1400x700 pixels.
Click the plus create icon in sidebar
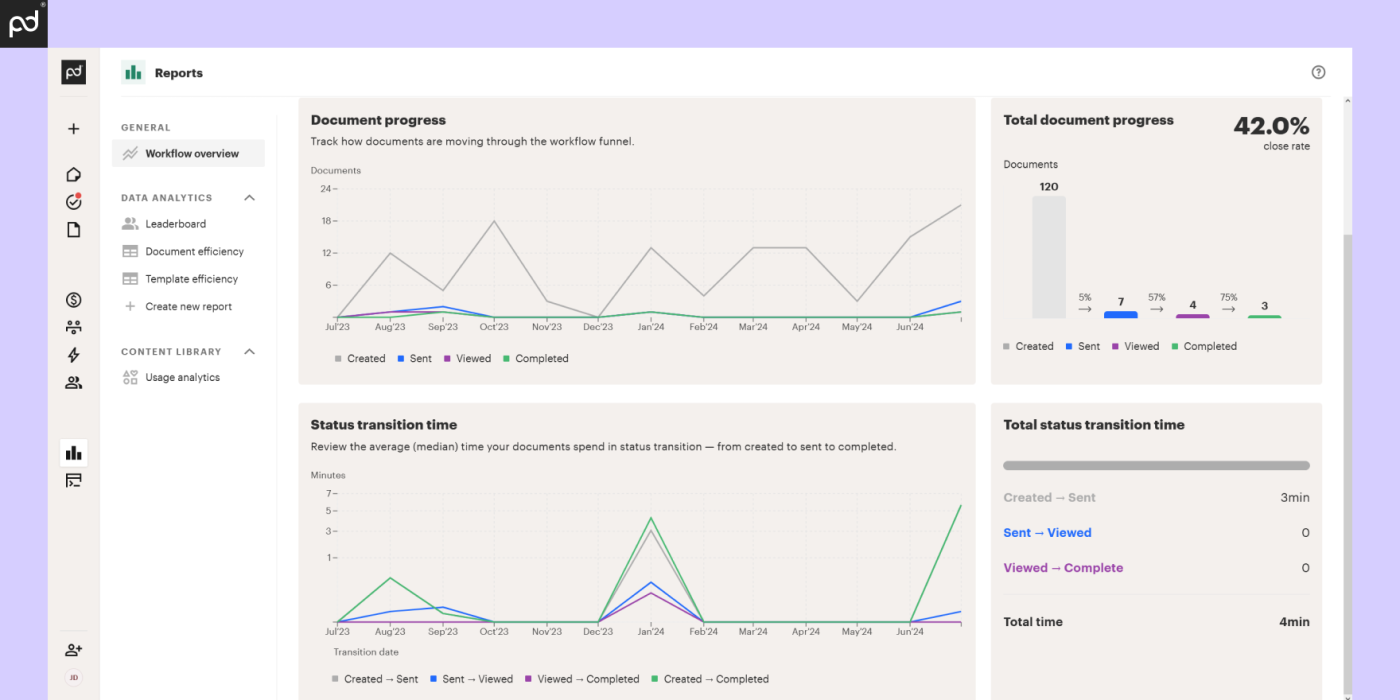pyautogui.click(x=73, y=129)
